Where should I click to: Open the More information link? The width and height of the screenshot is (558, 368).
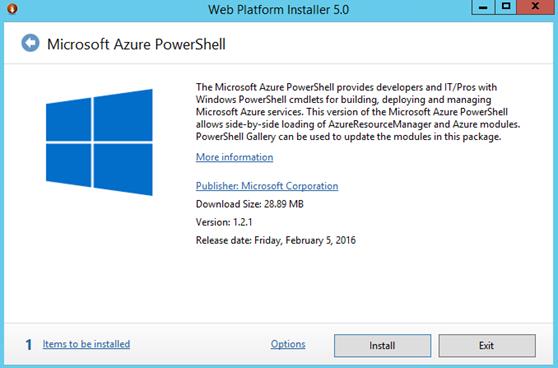pyautogui.click(x=235, y=157)
